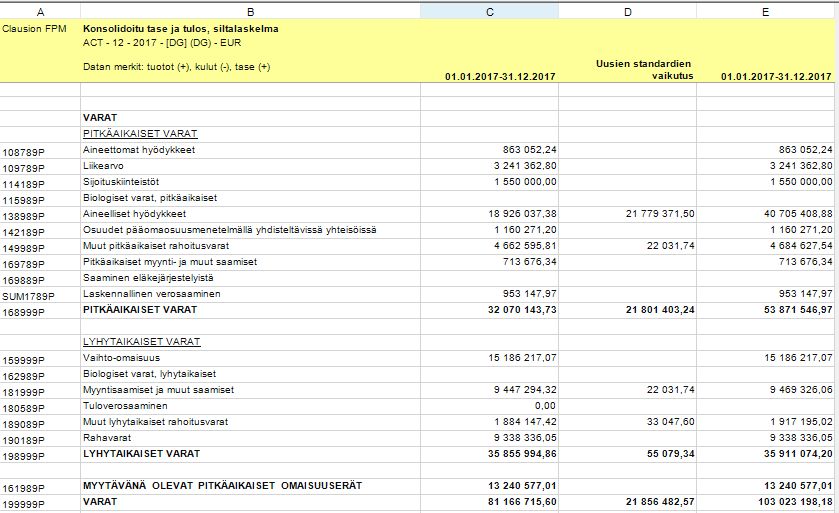Select column C header
The image size is (839, 513).
click(x=489, y=12)
